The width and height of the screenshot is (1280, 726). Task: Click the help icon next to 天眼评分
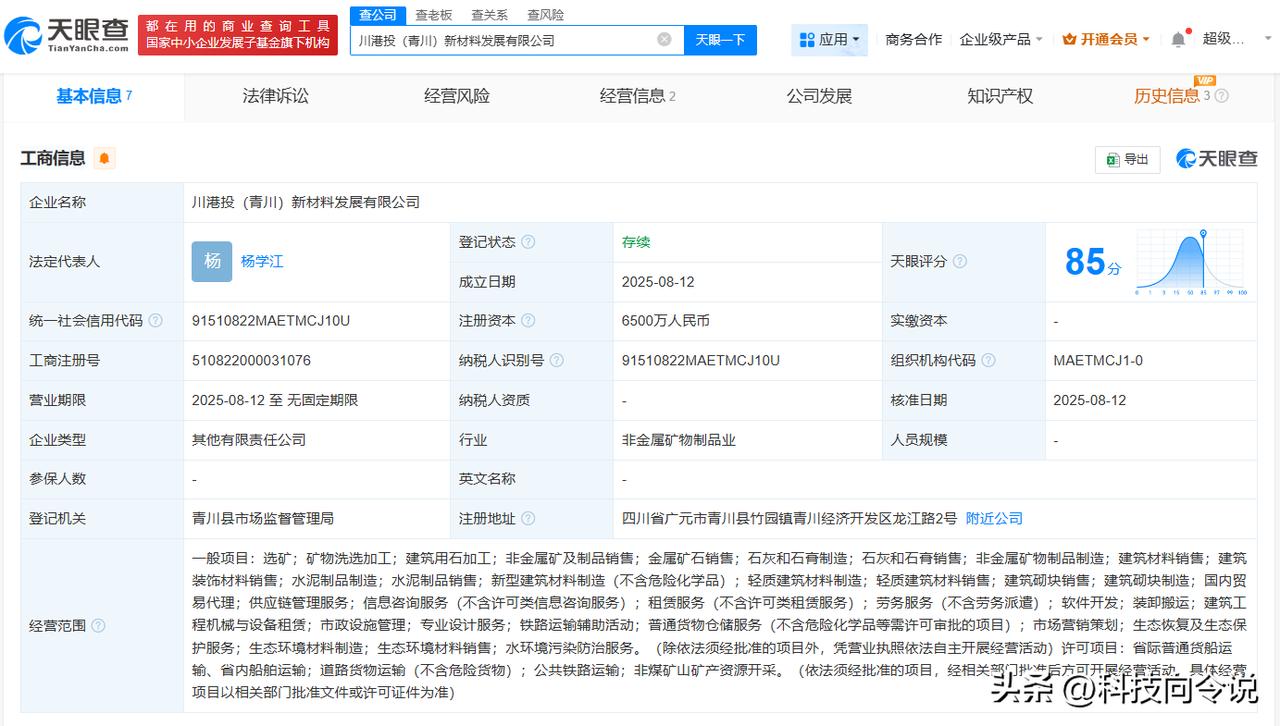pos(960,261)
